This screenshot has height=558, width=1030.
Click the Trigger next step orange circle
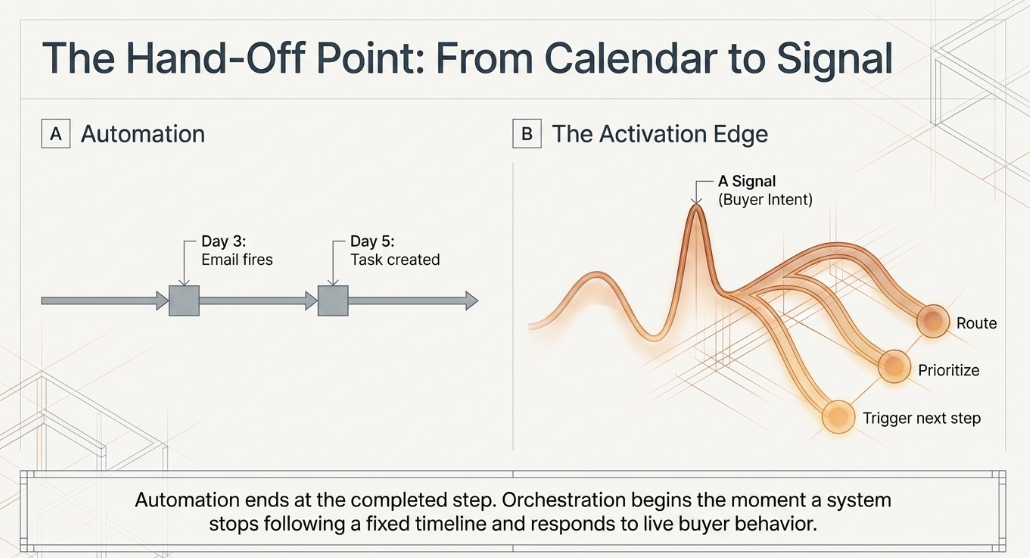pyautogui.click(x=838, y=417)
